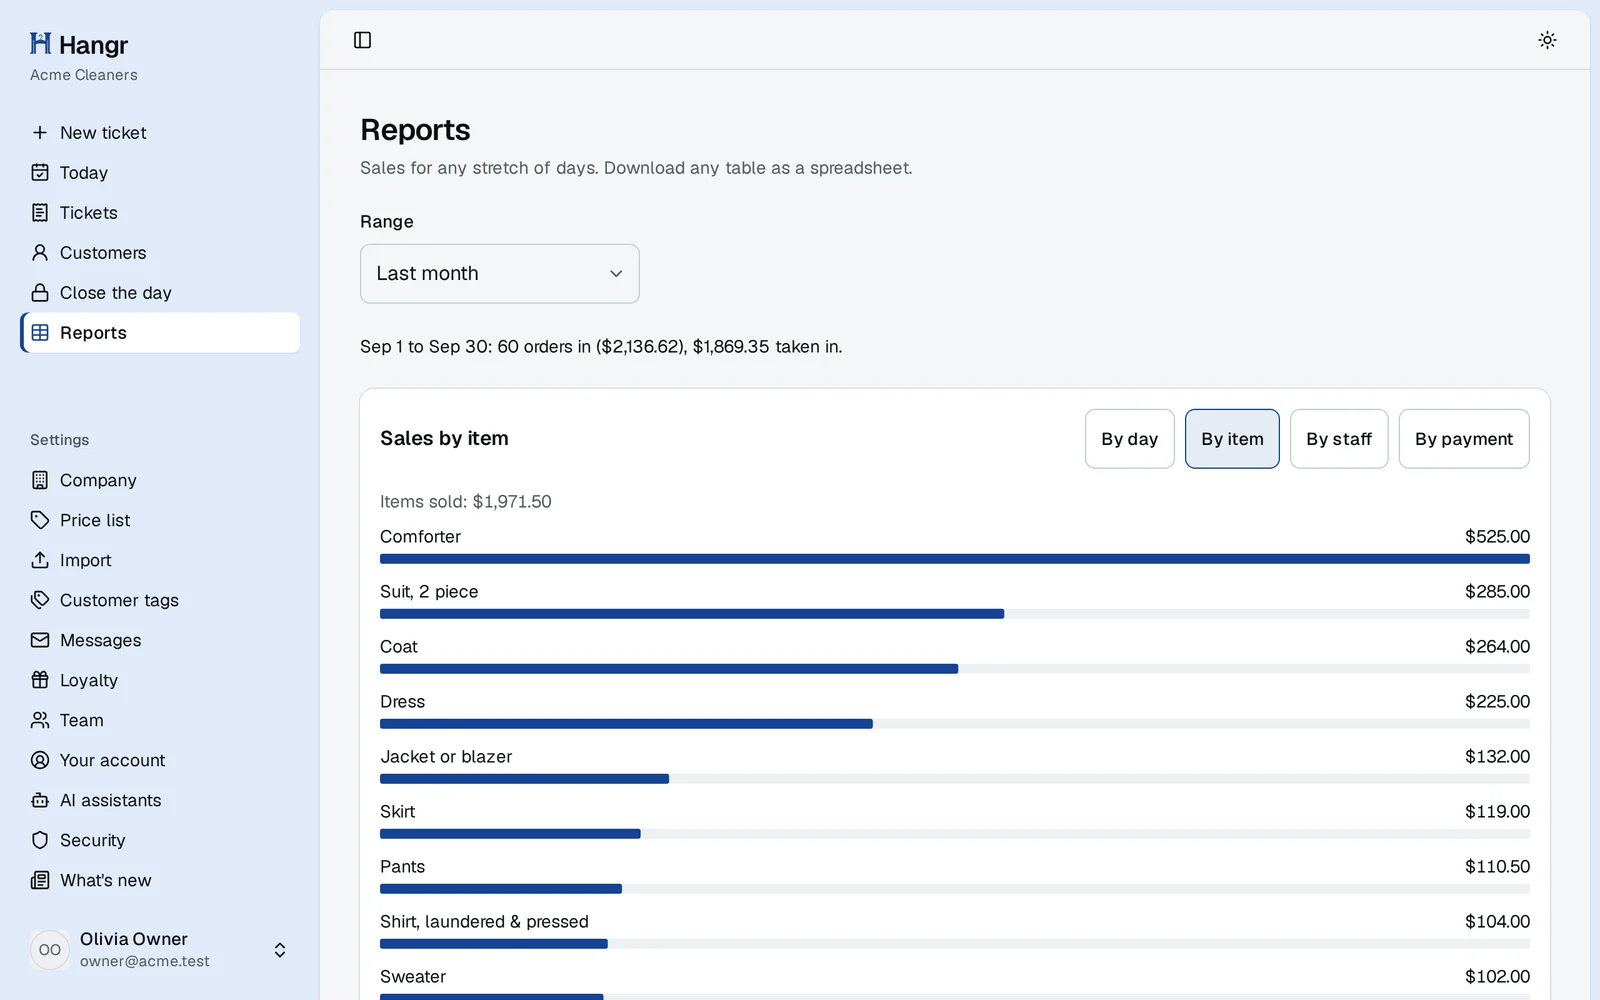Viewport: 1600px width, 1000px height.
Task: Click the Hangr logo icon
Action: click(40, 44)
